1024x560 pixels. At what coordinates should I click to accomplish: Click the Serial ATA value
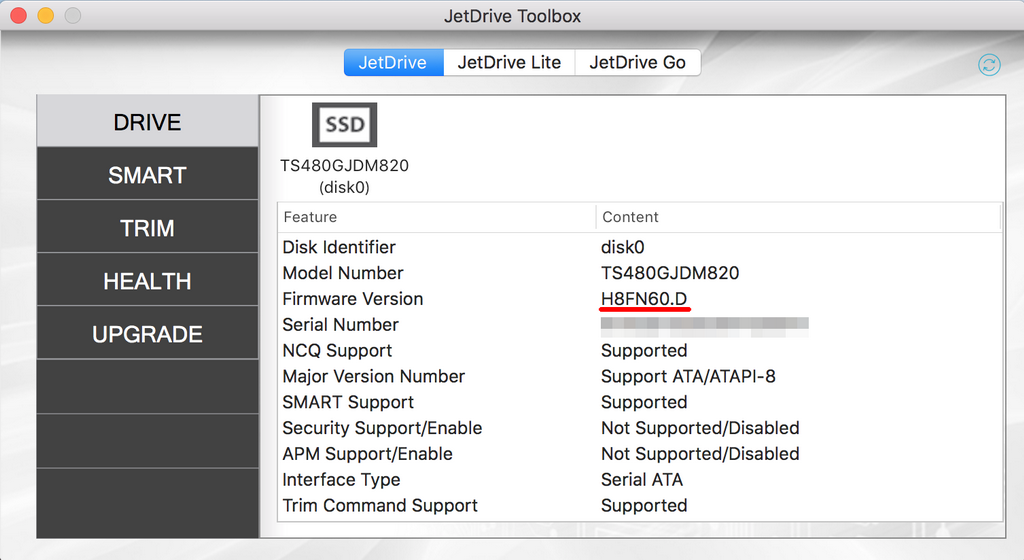point(642,480)
